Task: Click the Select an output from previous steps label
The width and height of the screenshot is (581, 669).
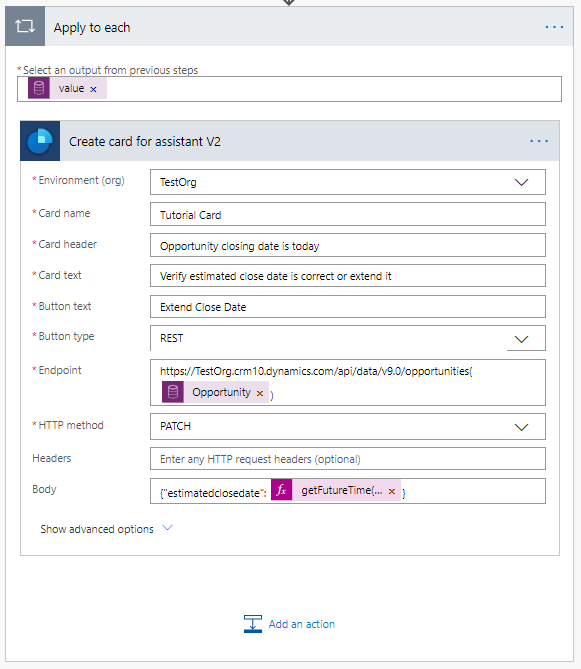Action: 110,70
